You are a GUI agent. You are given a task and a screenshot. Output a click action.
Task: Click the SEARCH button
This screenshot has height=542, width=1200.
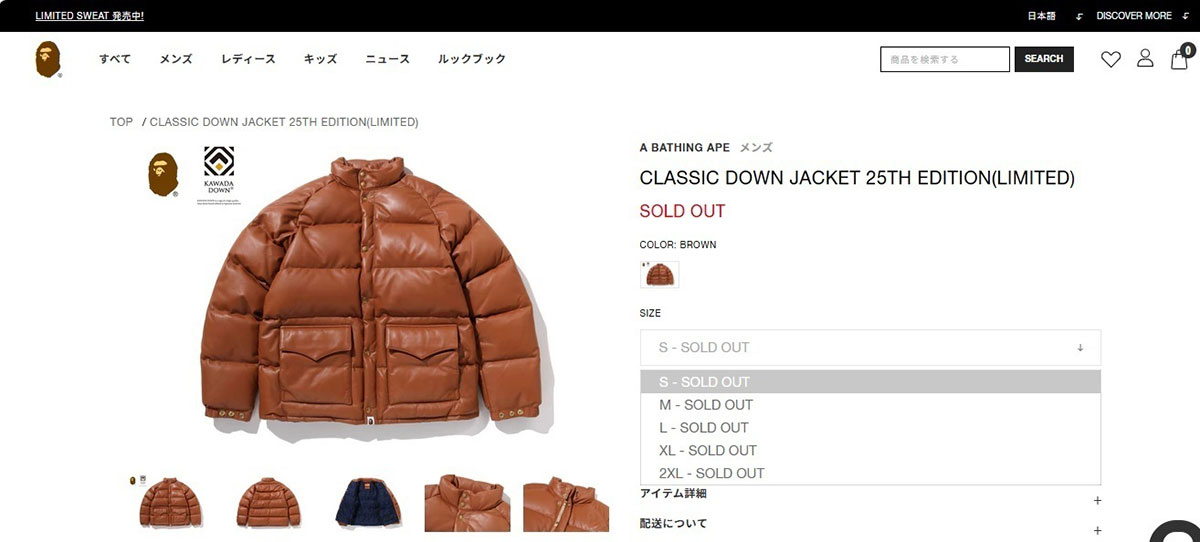click(1044, 59)
